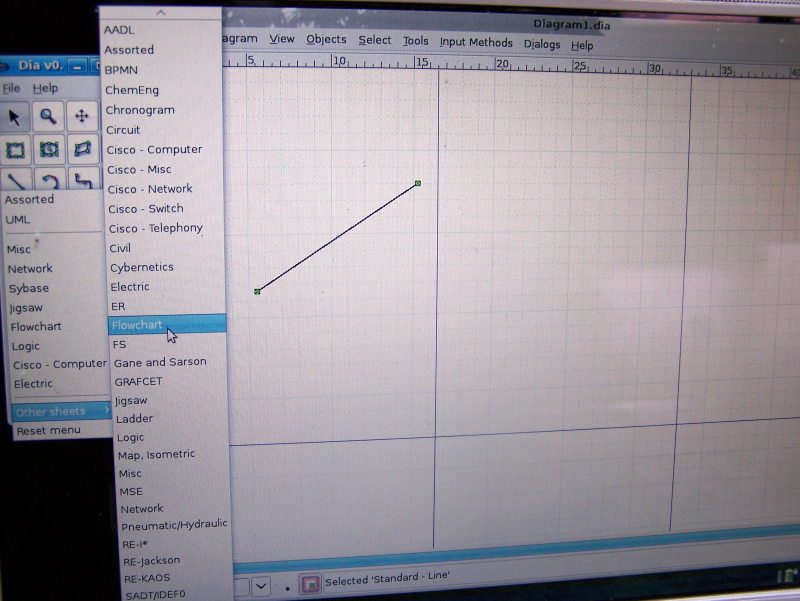800x601 pixels.
Task: Click the upper endpoint handle of the line
Action: click(x=418, y=183)
